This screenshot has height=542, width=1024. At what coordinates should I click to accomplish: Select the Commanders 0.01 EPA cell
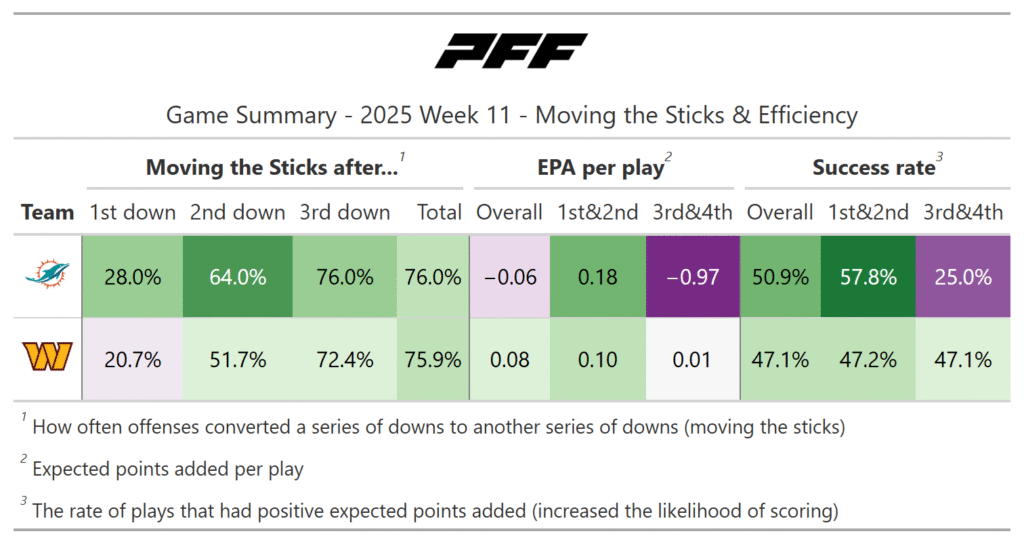692,359
